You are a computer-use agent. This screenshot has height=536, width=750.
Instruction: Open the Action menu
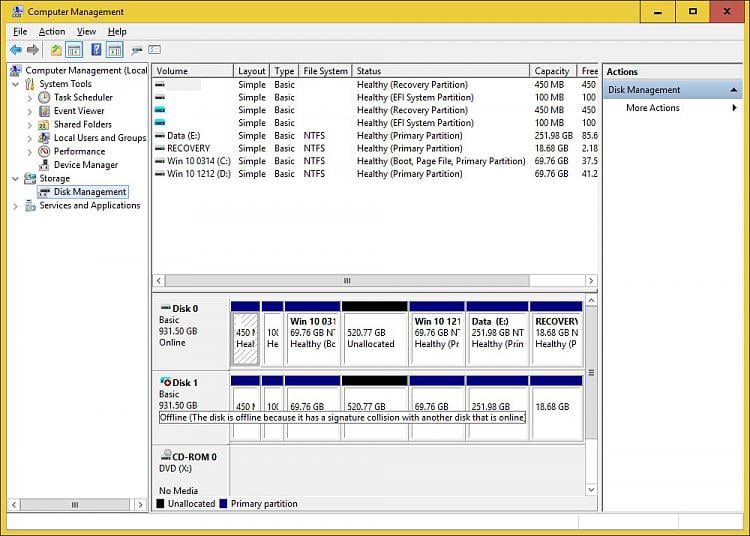click(x=52, y=32)
